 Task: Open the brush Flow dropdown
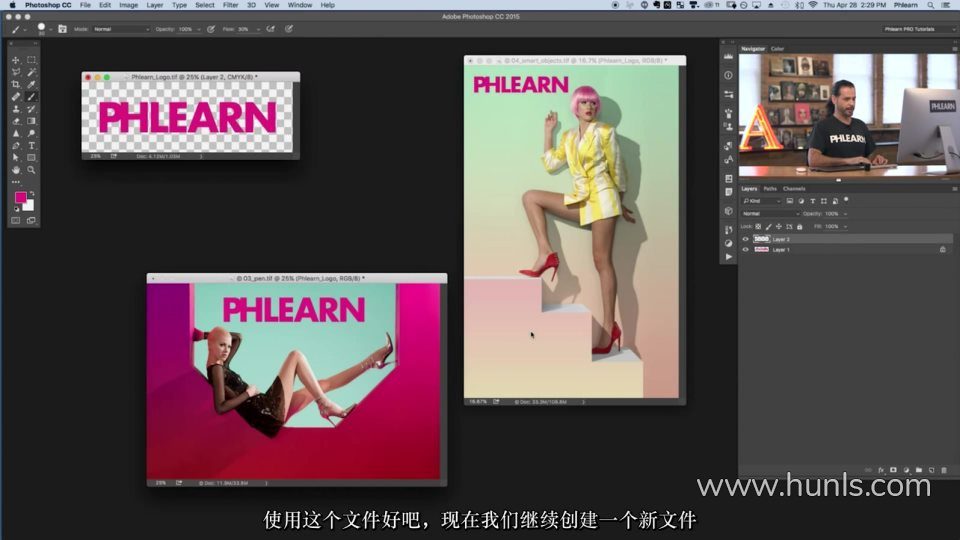tap(258, 29)
